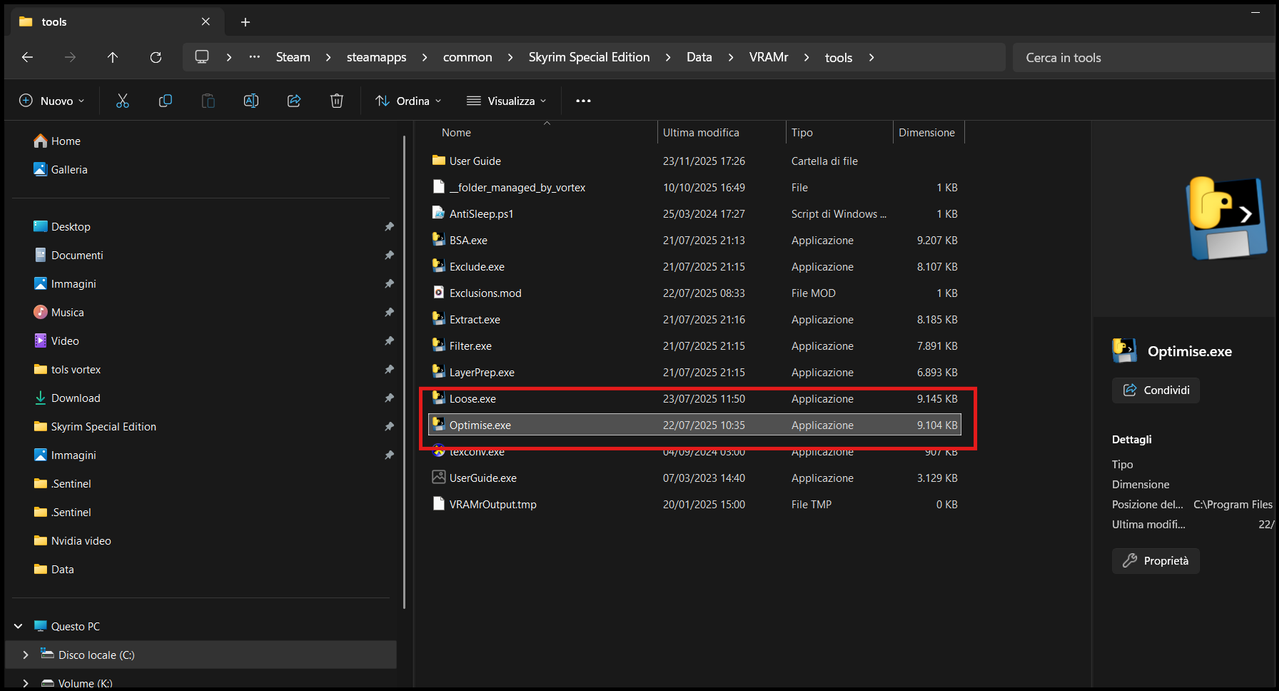1279x691 pixels.
Task: Open the Nuovo dropdown
Action: 52,101
